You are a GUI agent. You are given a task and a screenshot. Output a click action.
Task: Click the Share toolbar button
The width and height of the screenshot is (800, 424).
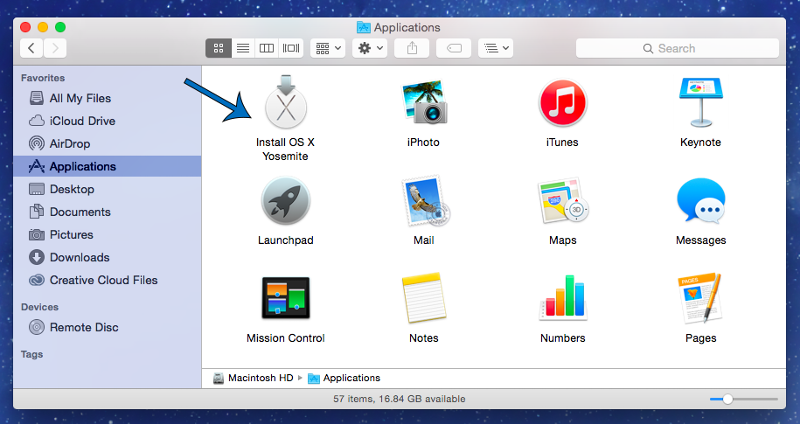(412, 48)
